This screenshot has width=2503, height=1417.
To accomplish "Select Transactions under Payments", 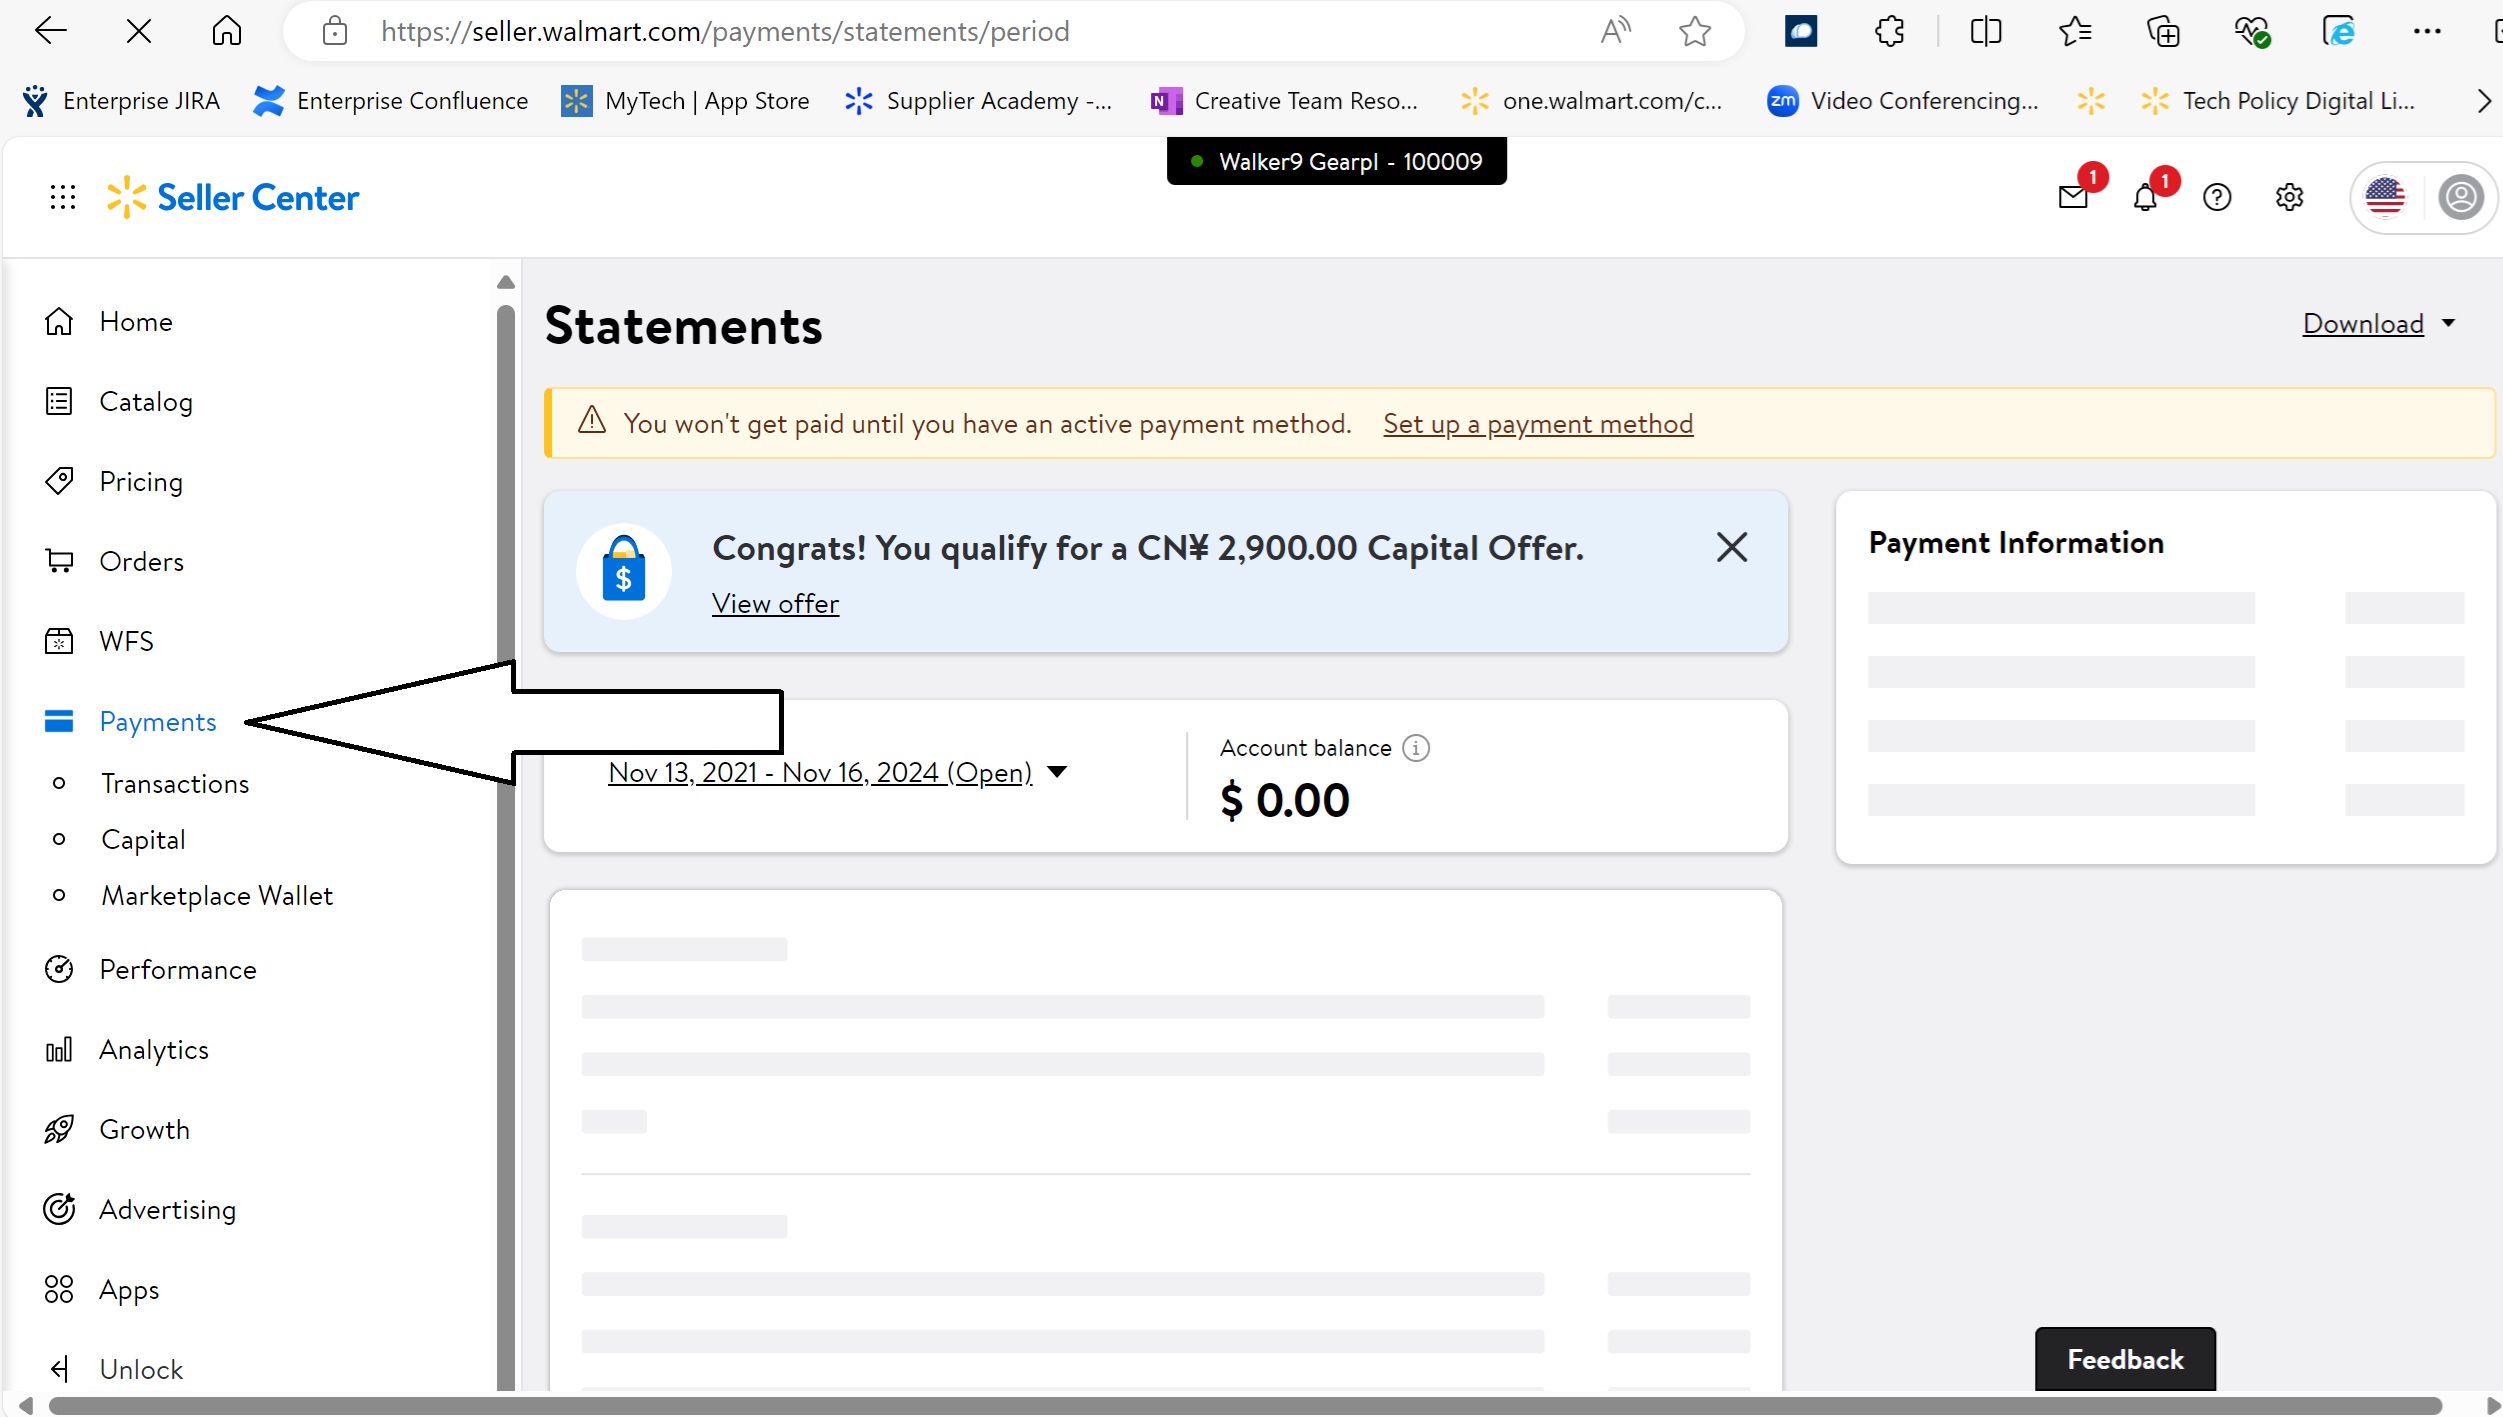I will click(x=175, y=784).
